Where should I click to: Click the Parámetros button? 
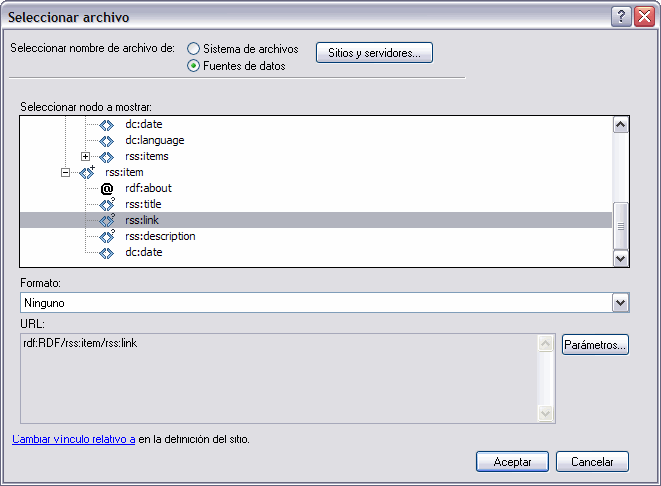(595, 345)
